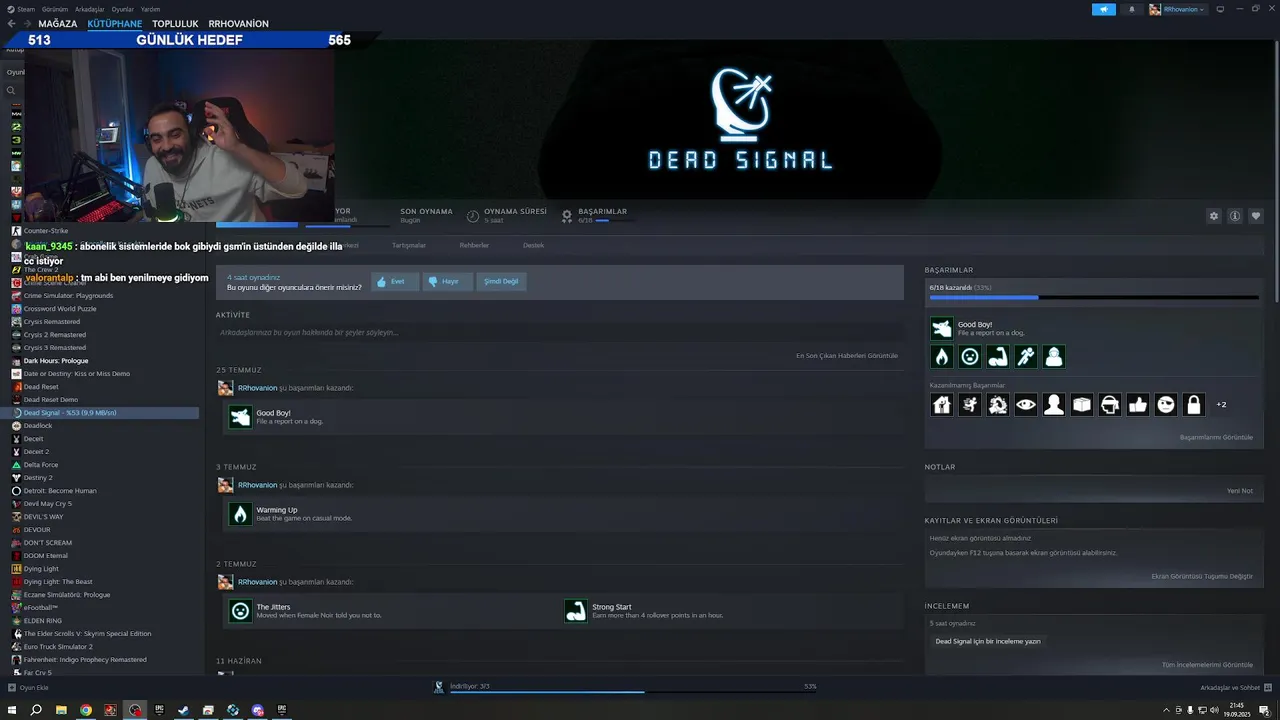Open the RRHOVANİON profile tab

click(238, 24)
